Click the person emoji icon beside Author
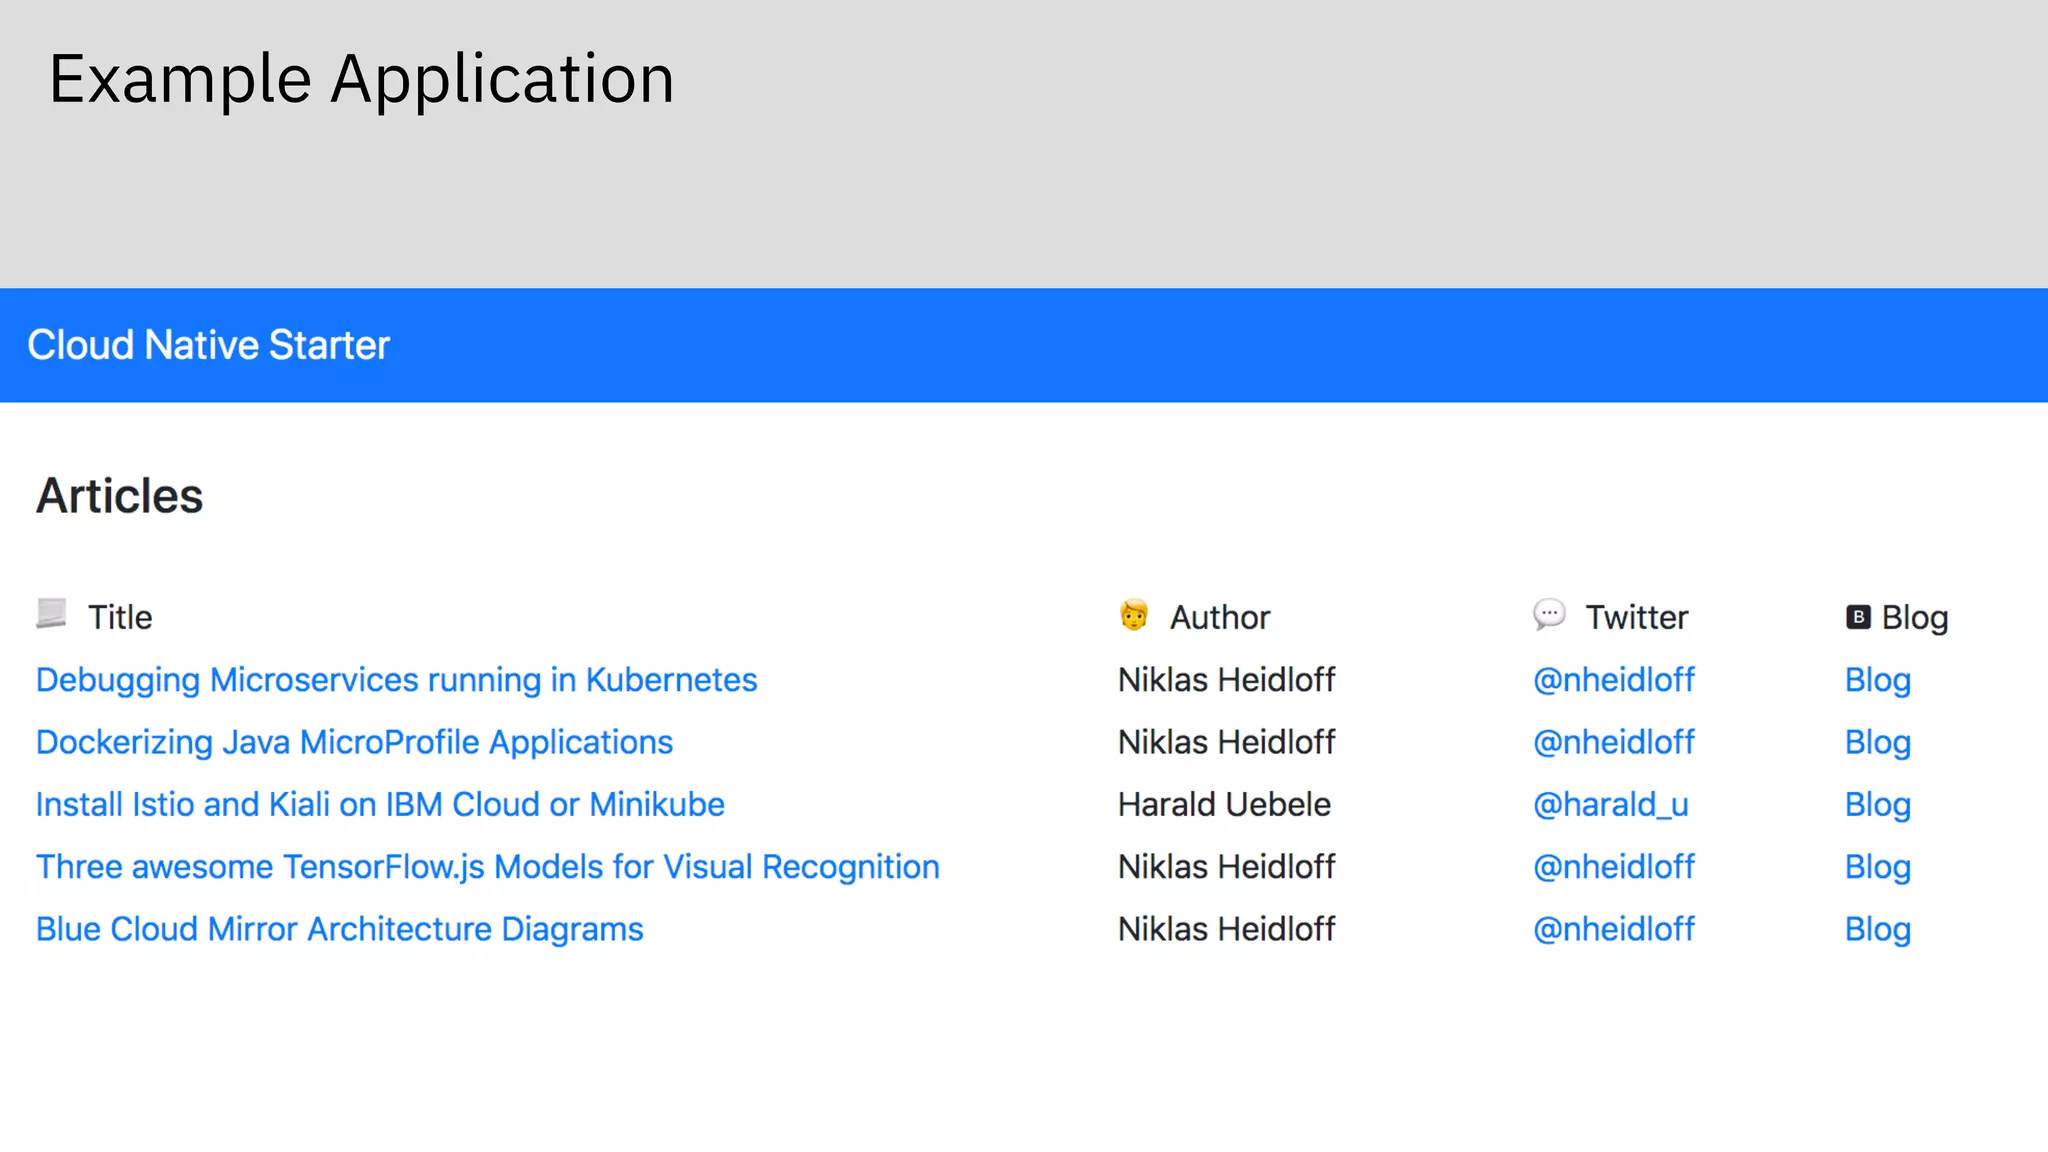This screenshot has height=1152, width=2048. click(1134, 615)
